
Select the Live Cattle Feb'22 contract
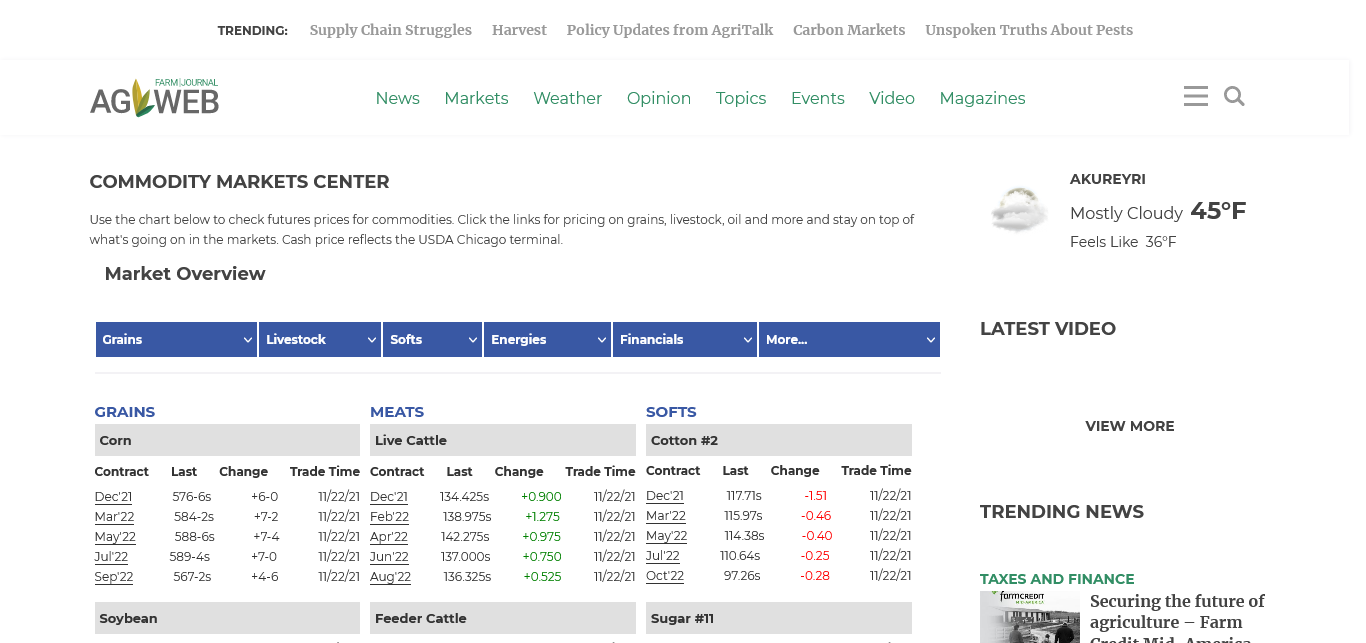click(389, 517)
